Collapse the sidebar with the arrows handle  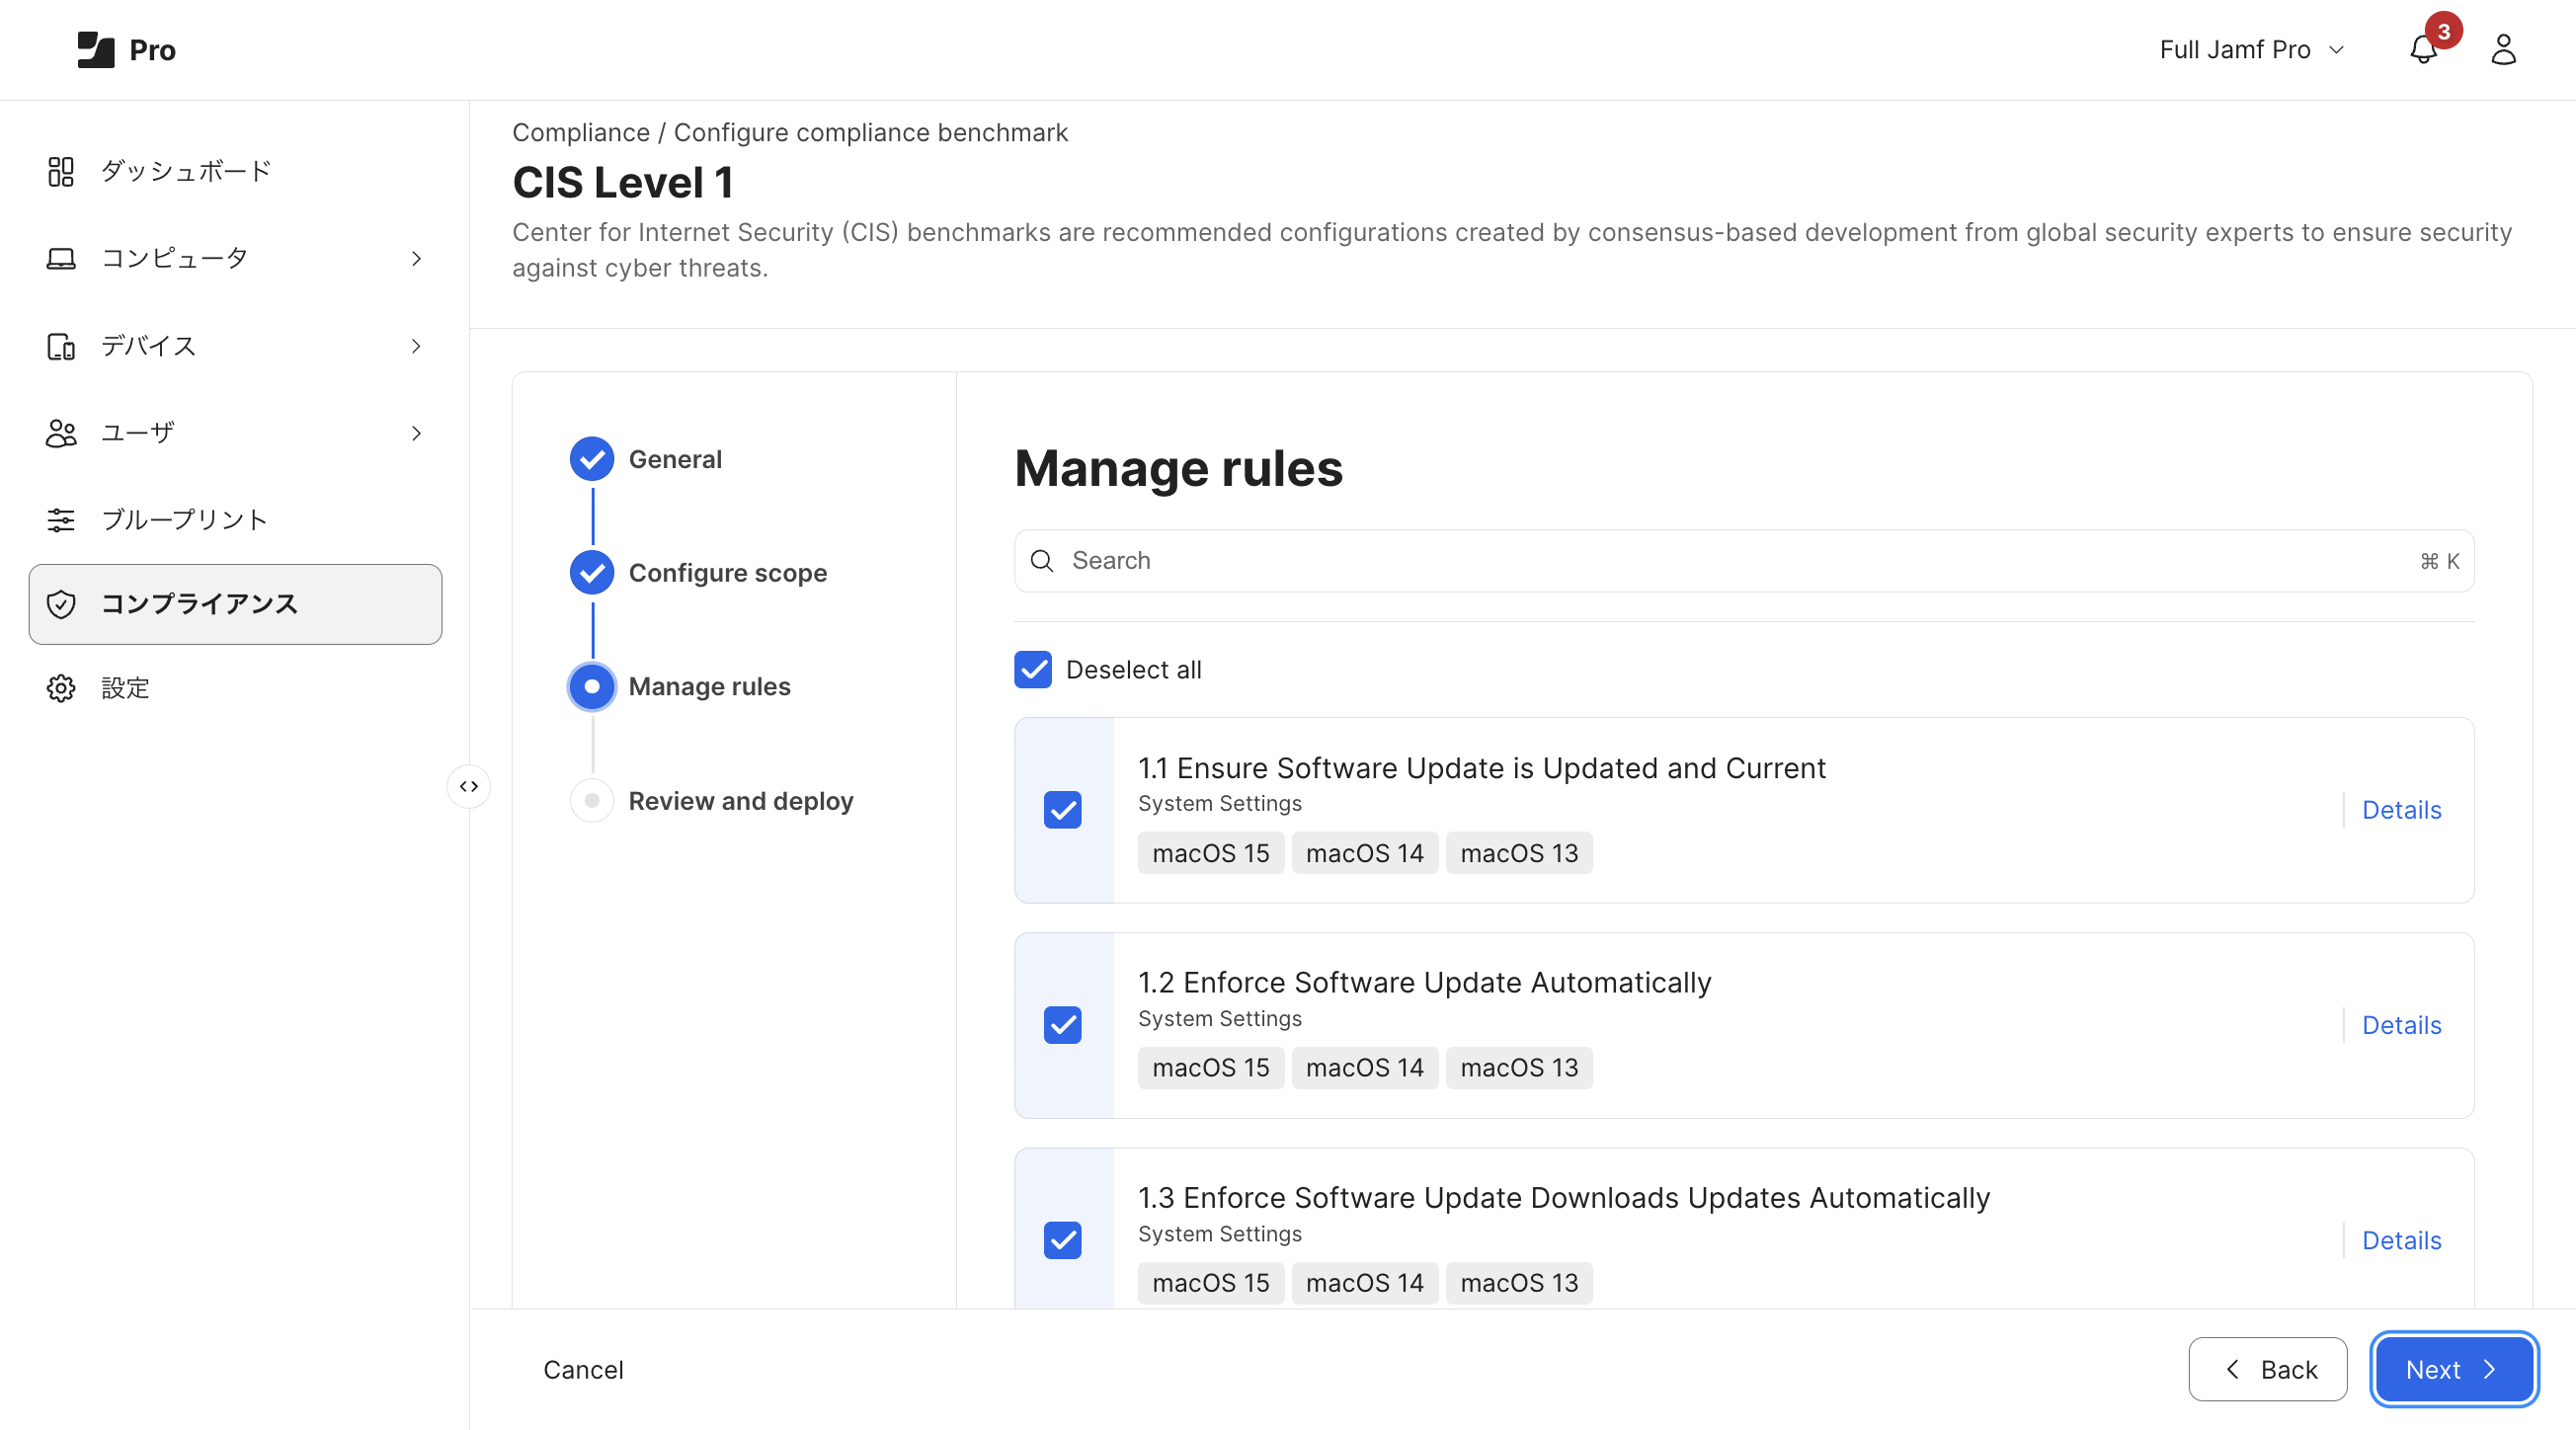coord(468,786)
